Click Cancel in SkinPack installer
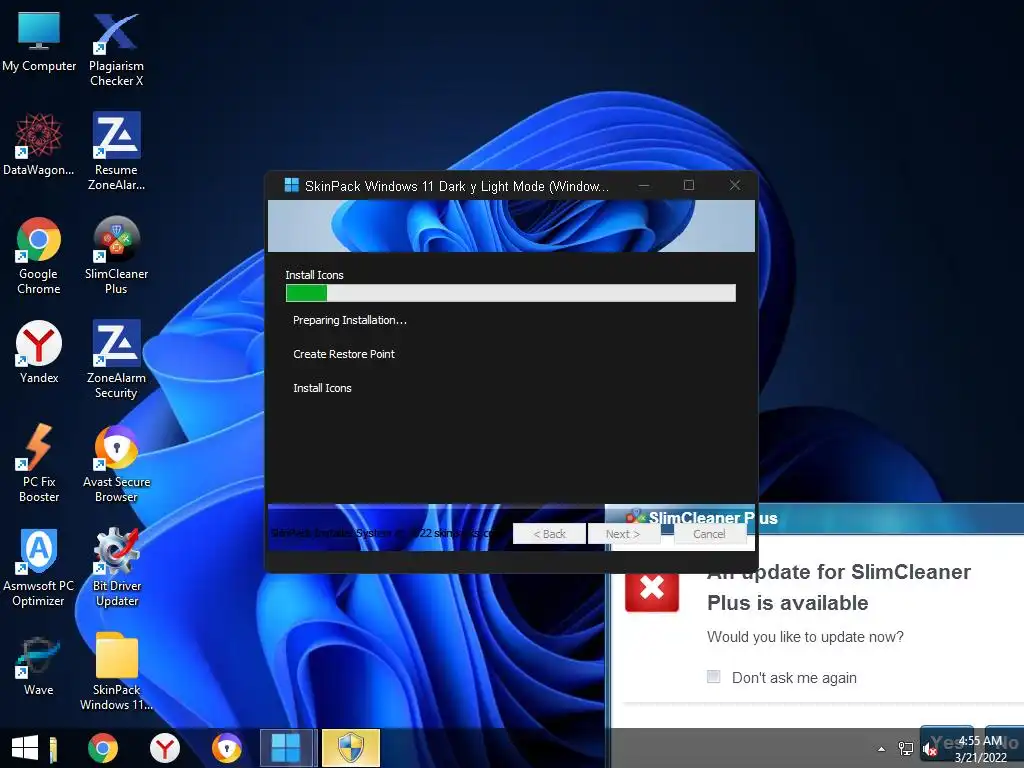Screen dimensions: 1024x768 (x=709, y=534)
